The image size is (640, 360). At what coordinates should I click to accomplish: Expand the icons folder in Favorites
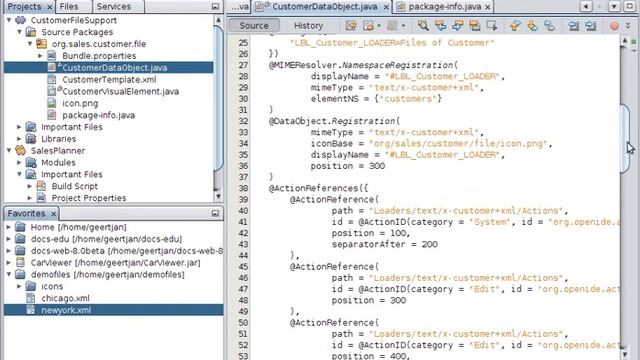[x=19, y=286]
